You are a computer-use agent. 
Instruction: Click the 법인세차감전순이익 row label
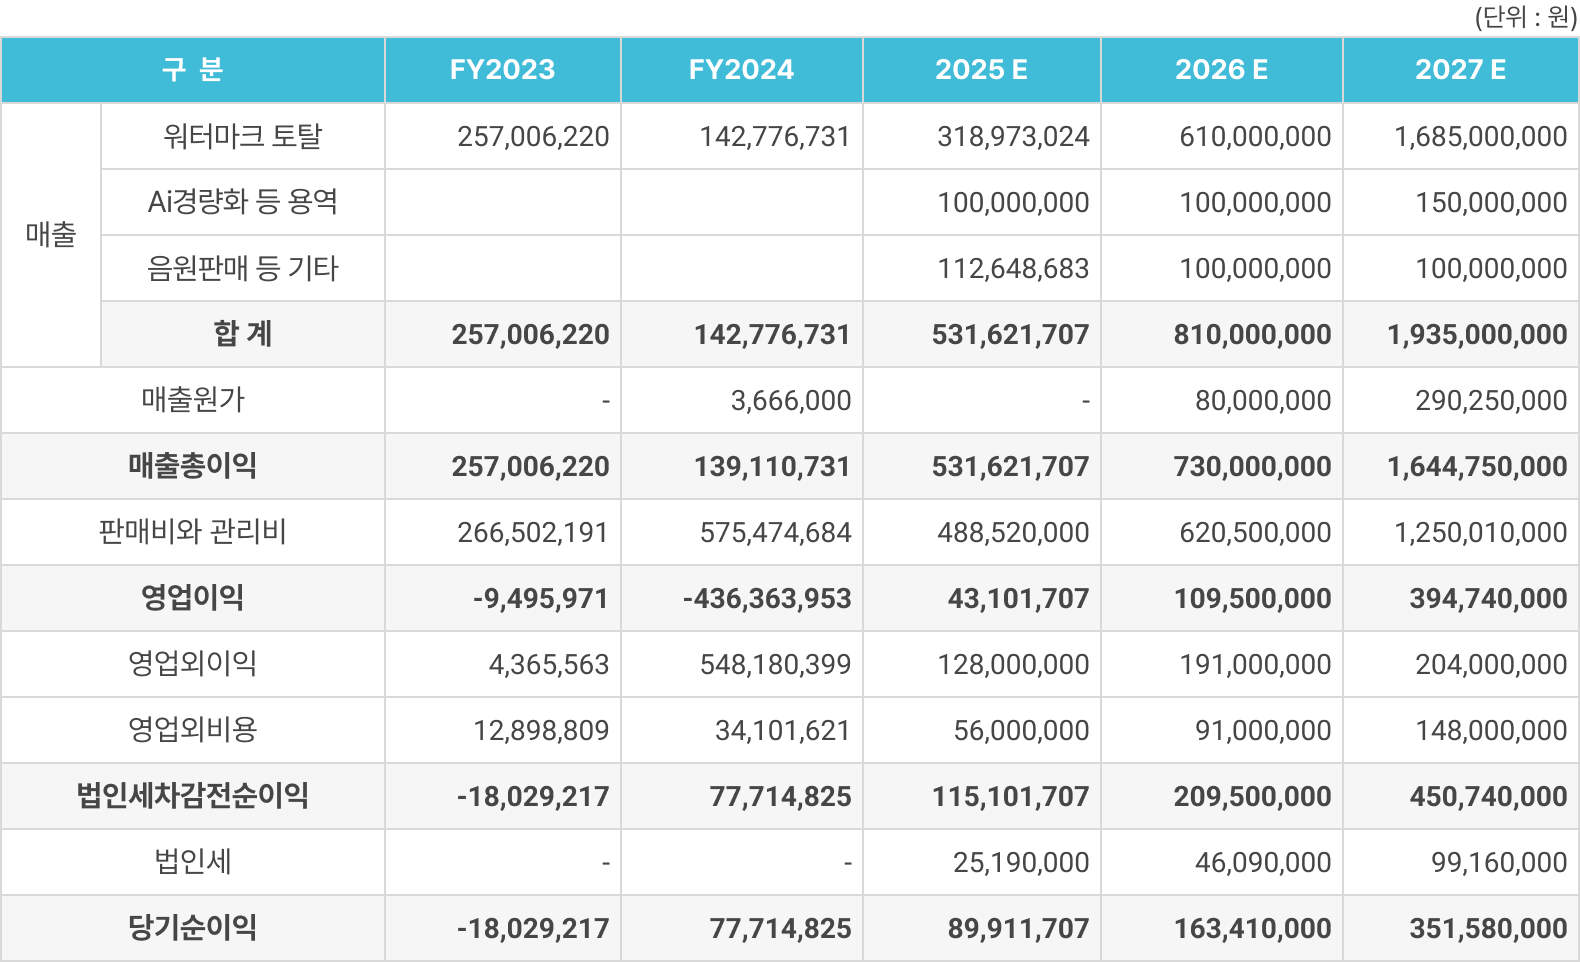[193, 796]
